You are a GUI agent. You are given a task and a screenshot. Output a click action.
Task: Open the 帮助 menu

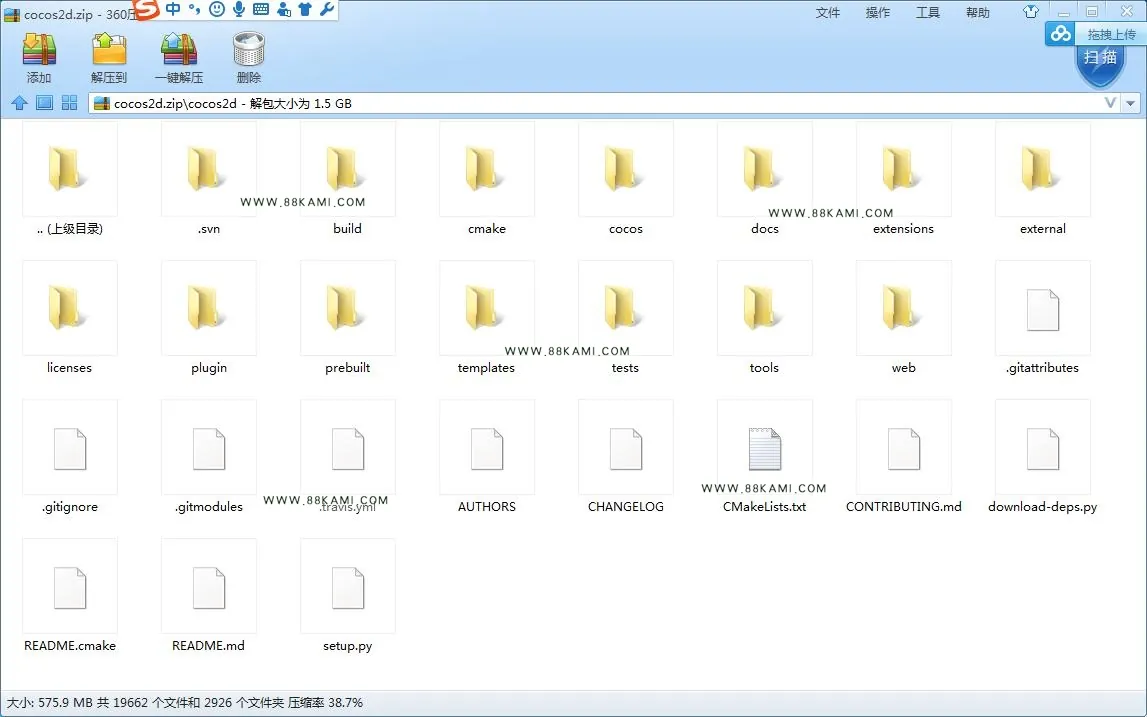977,12
